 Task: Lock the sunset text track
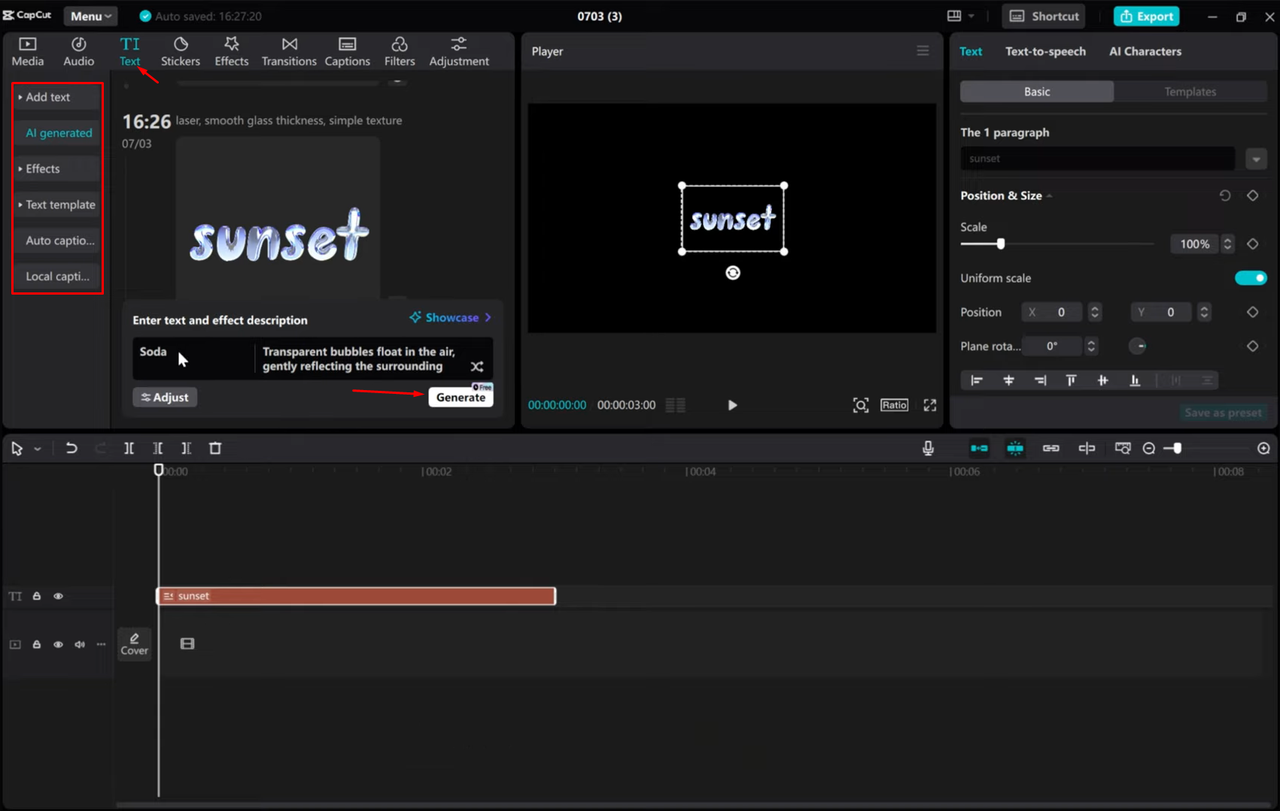(36, 595)
